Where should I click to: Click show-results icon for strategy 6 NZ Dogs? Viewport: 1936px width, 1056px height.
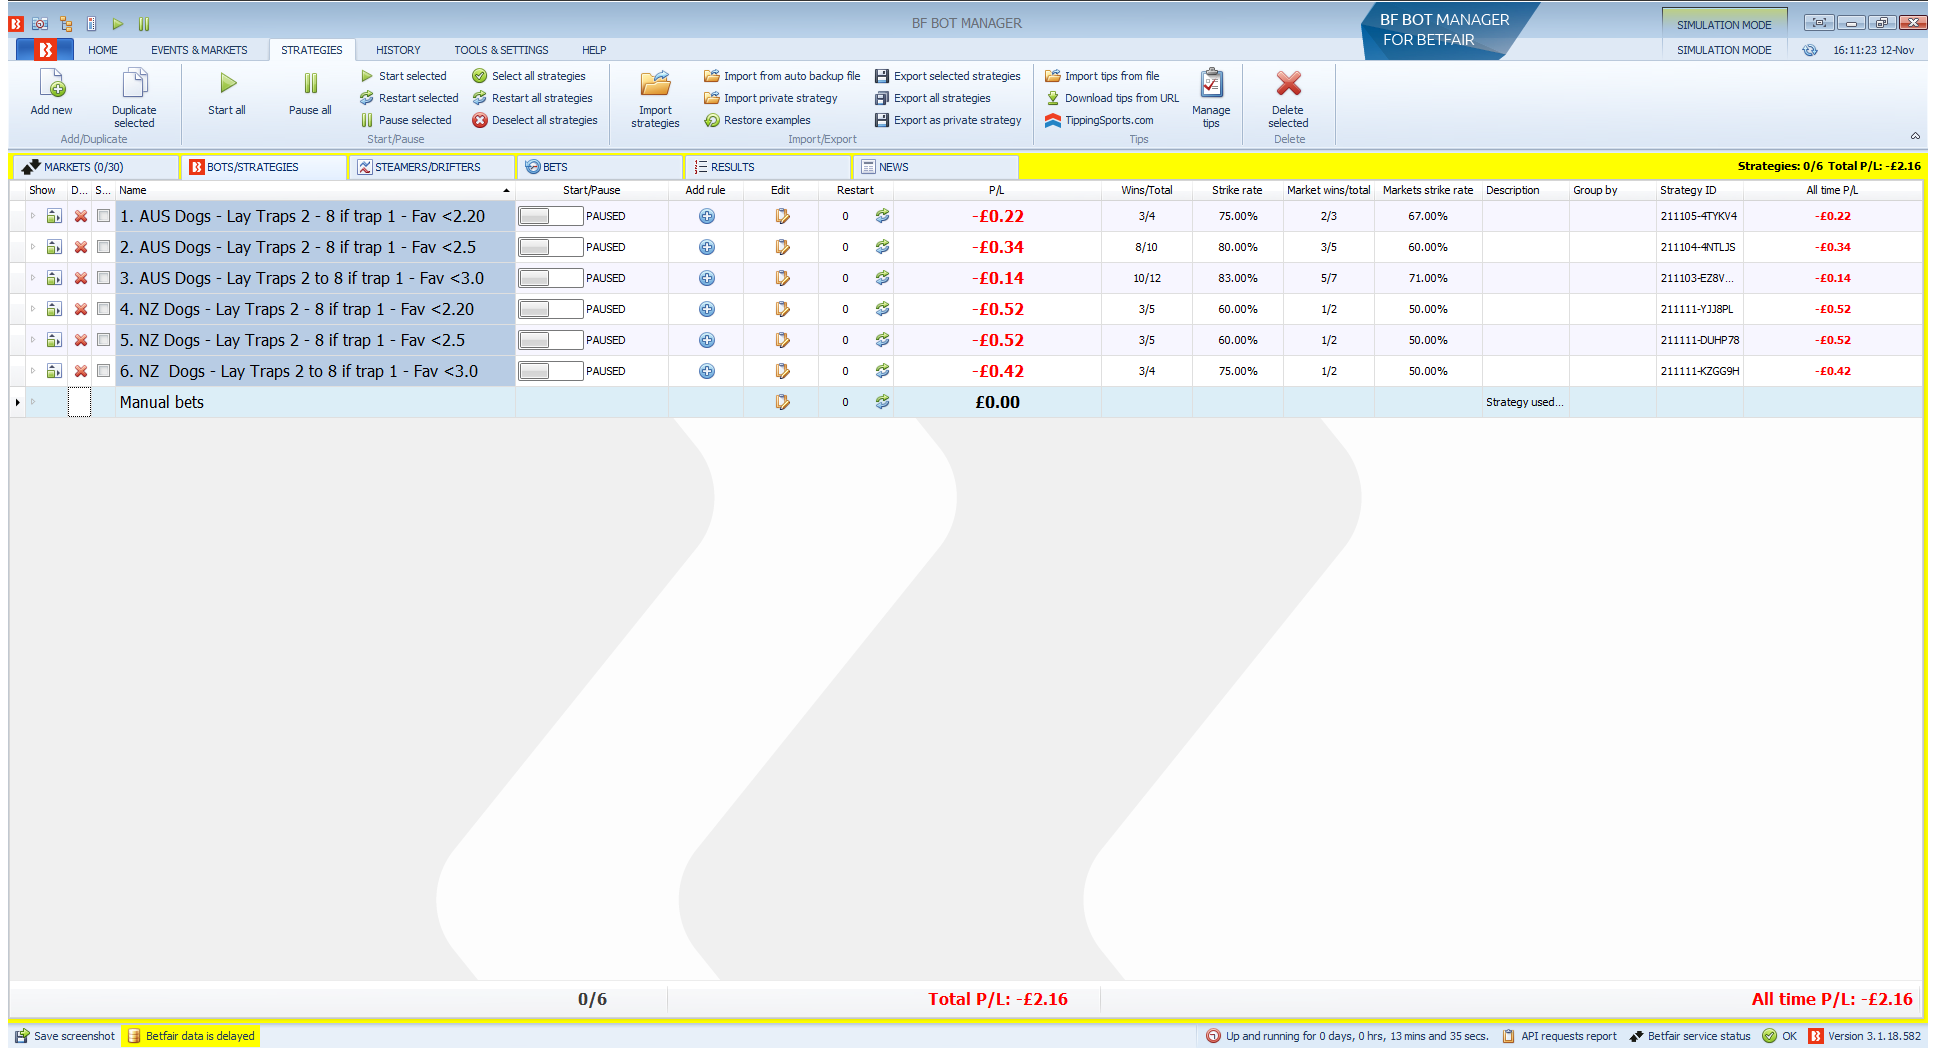pos(54,371)
